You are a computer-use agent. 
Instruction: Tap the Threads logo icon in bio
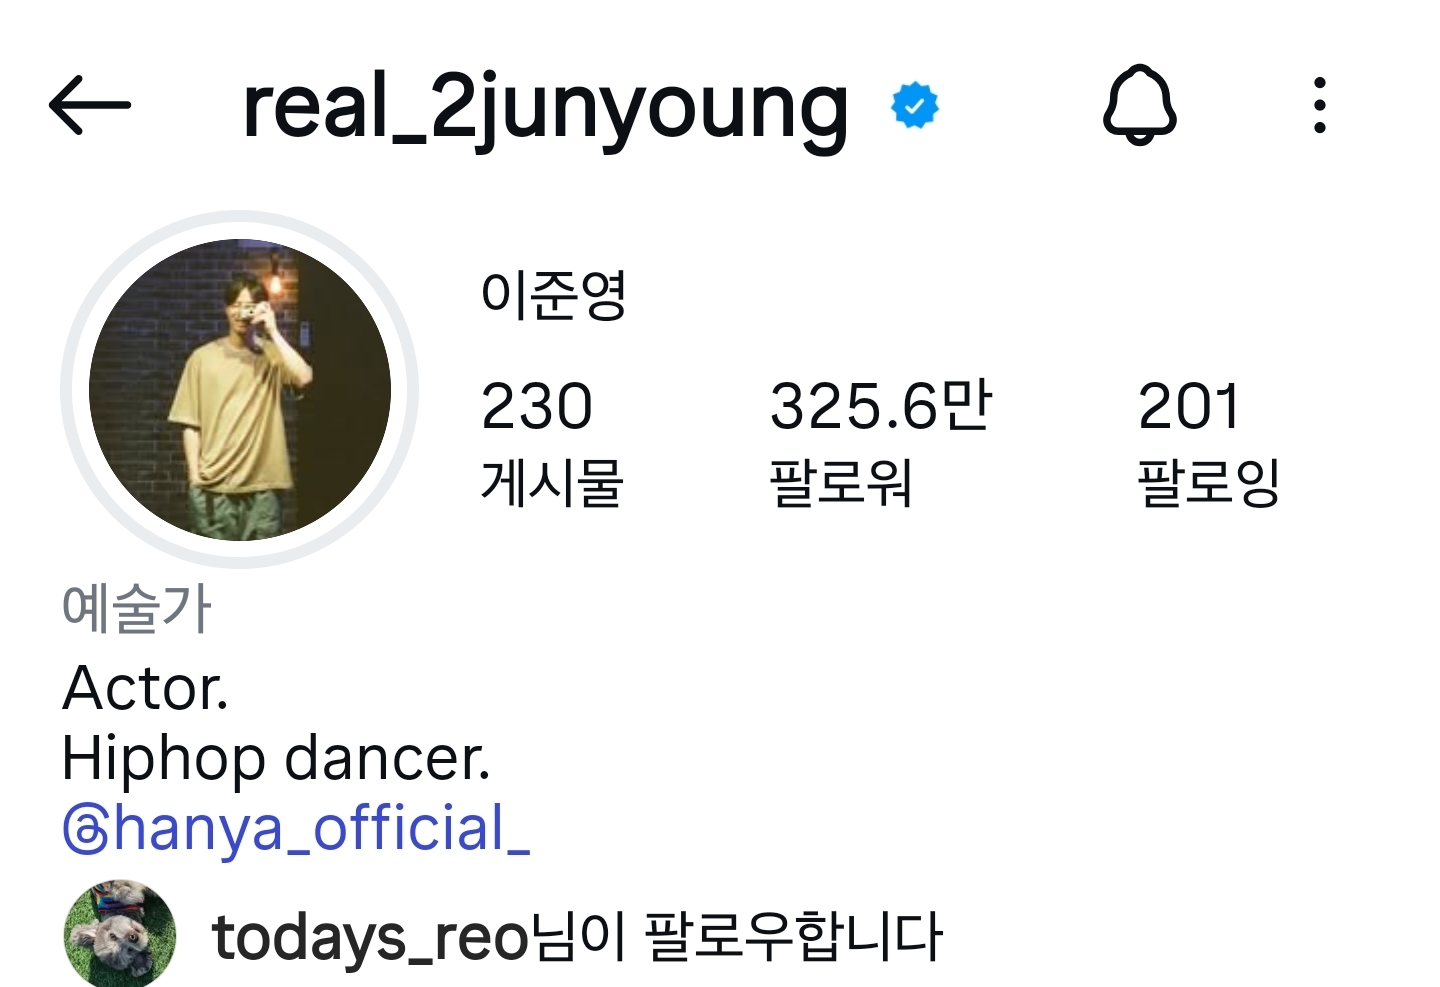[x=85, y=830]
